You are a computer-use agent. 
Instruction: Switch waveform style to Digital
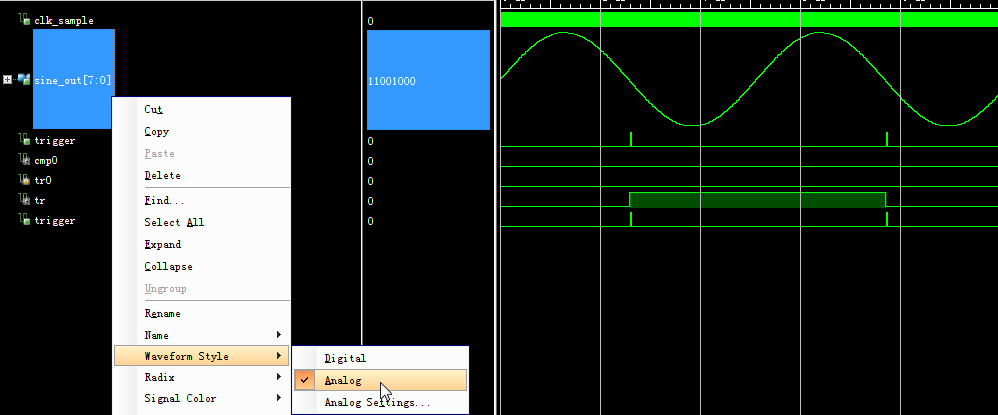point(345,358)
